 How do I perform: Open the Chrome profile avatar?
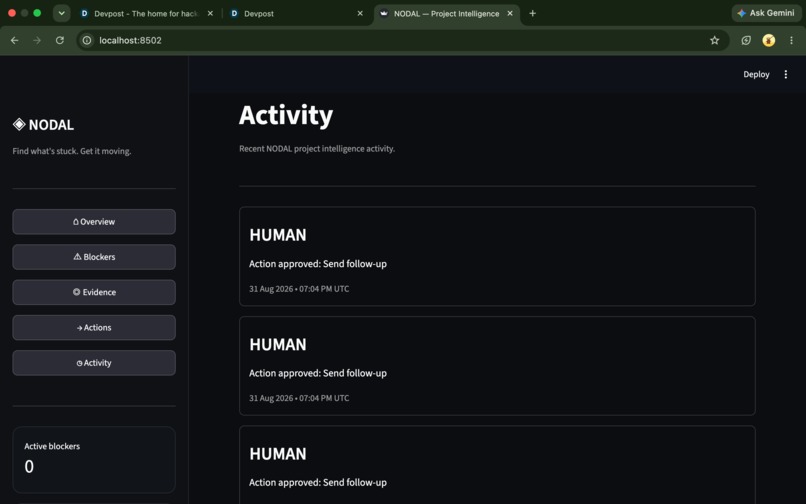coord(768,40)
